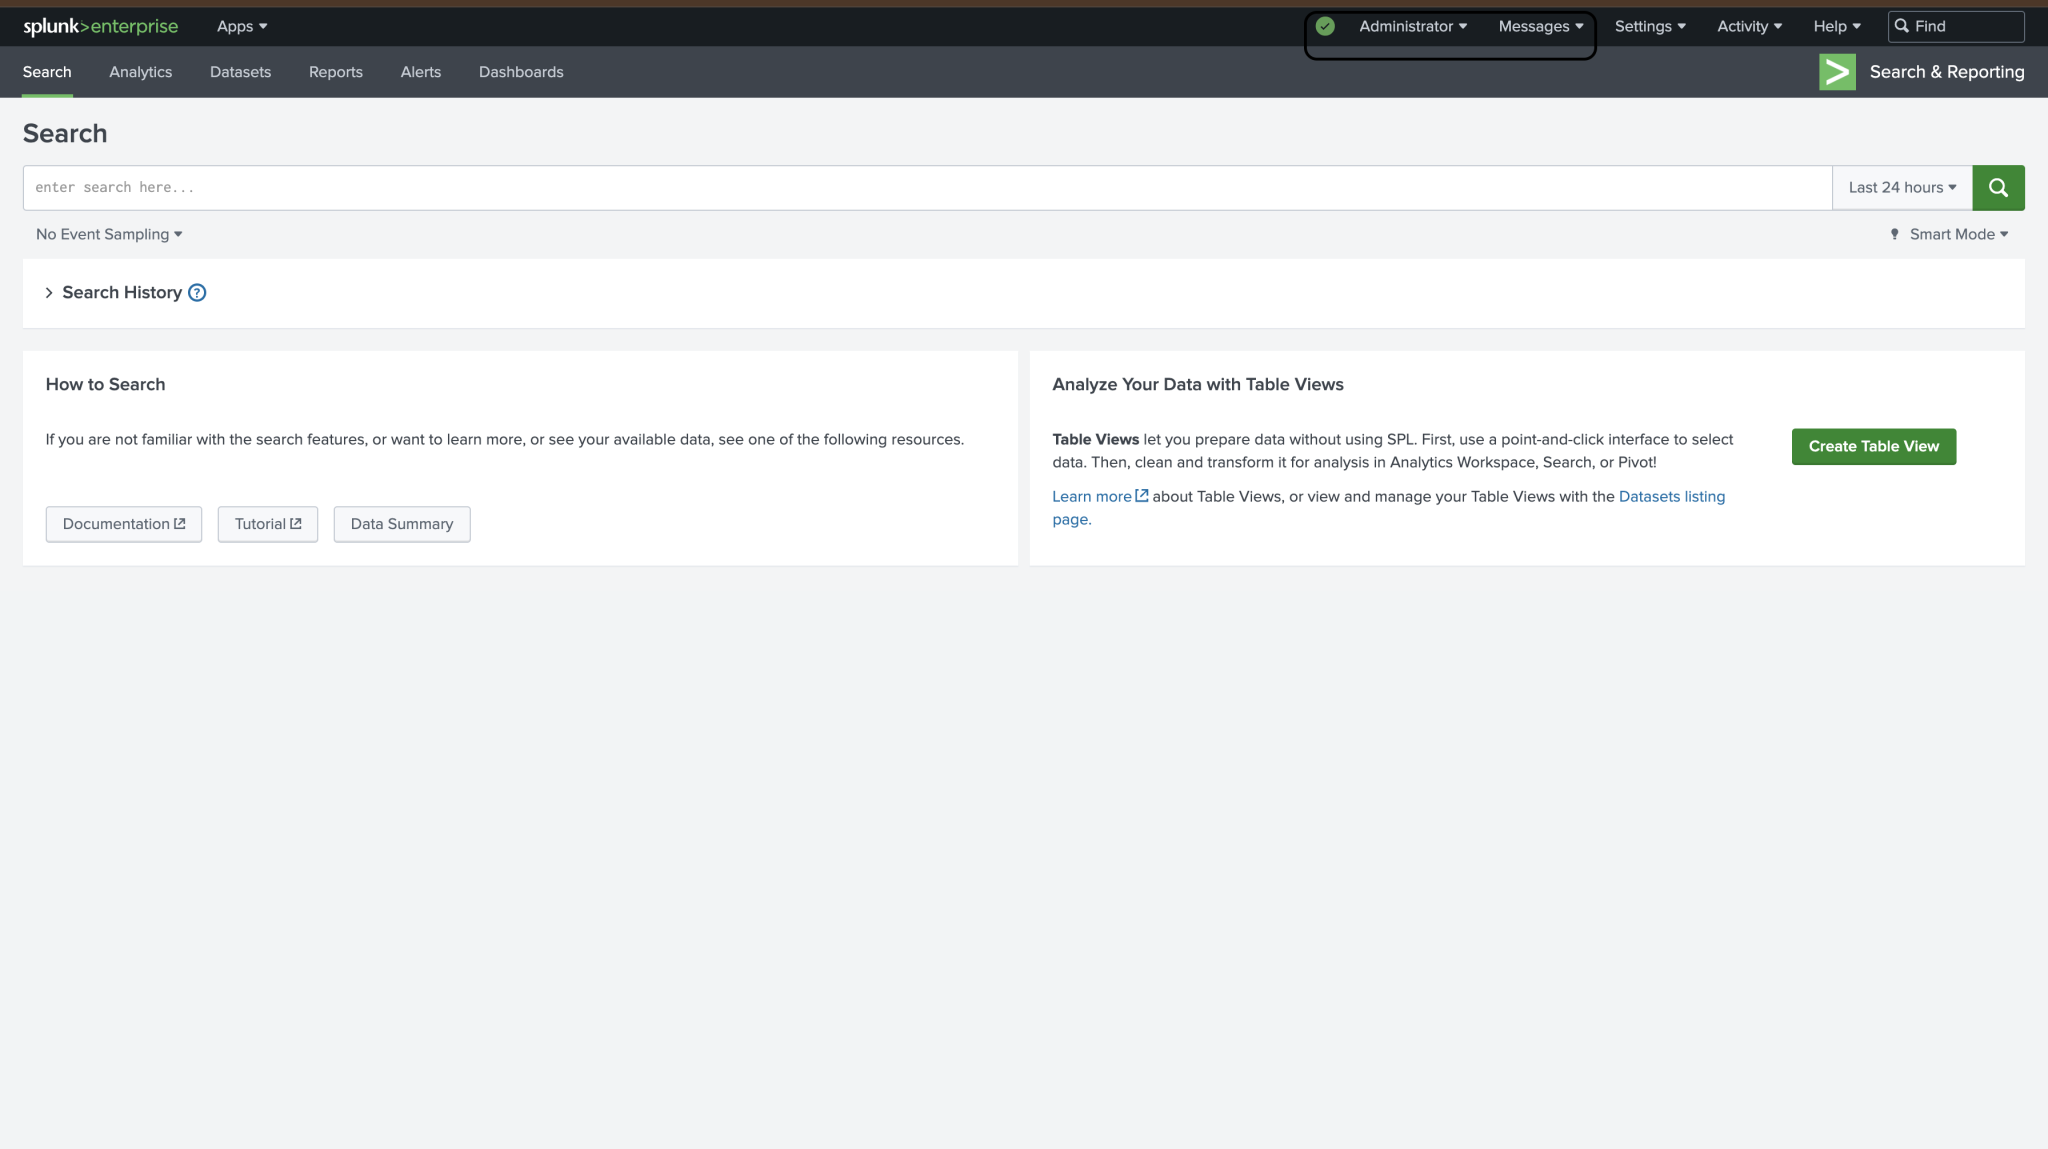Image resolution: width=2048 pixels, height=1149 pixels.
Task: Click the external link icon on Tutorial
Action: coord(296,523)
